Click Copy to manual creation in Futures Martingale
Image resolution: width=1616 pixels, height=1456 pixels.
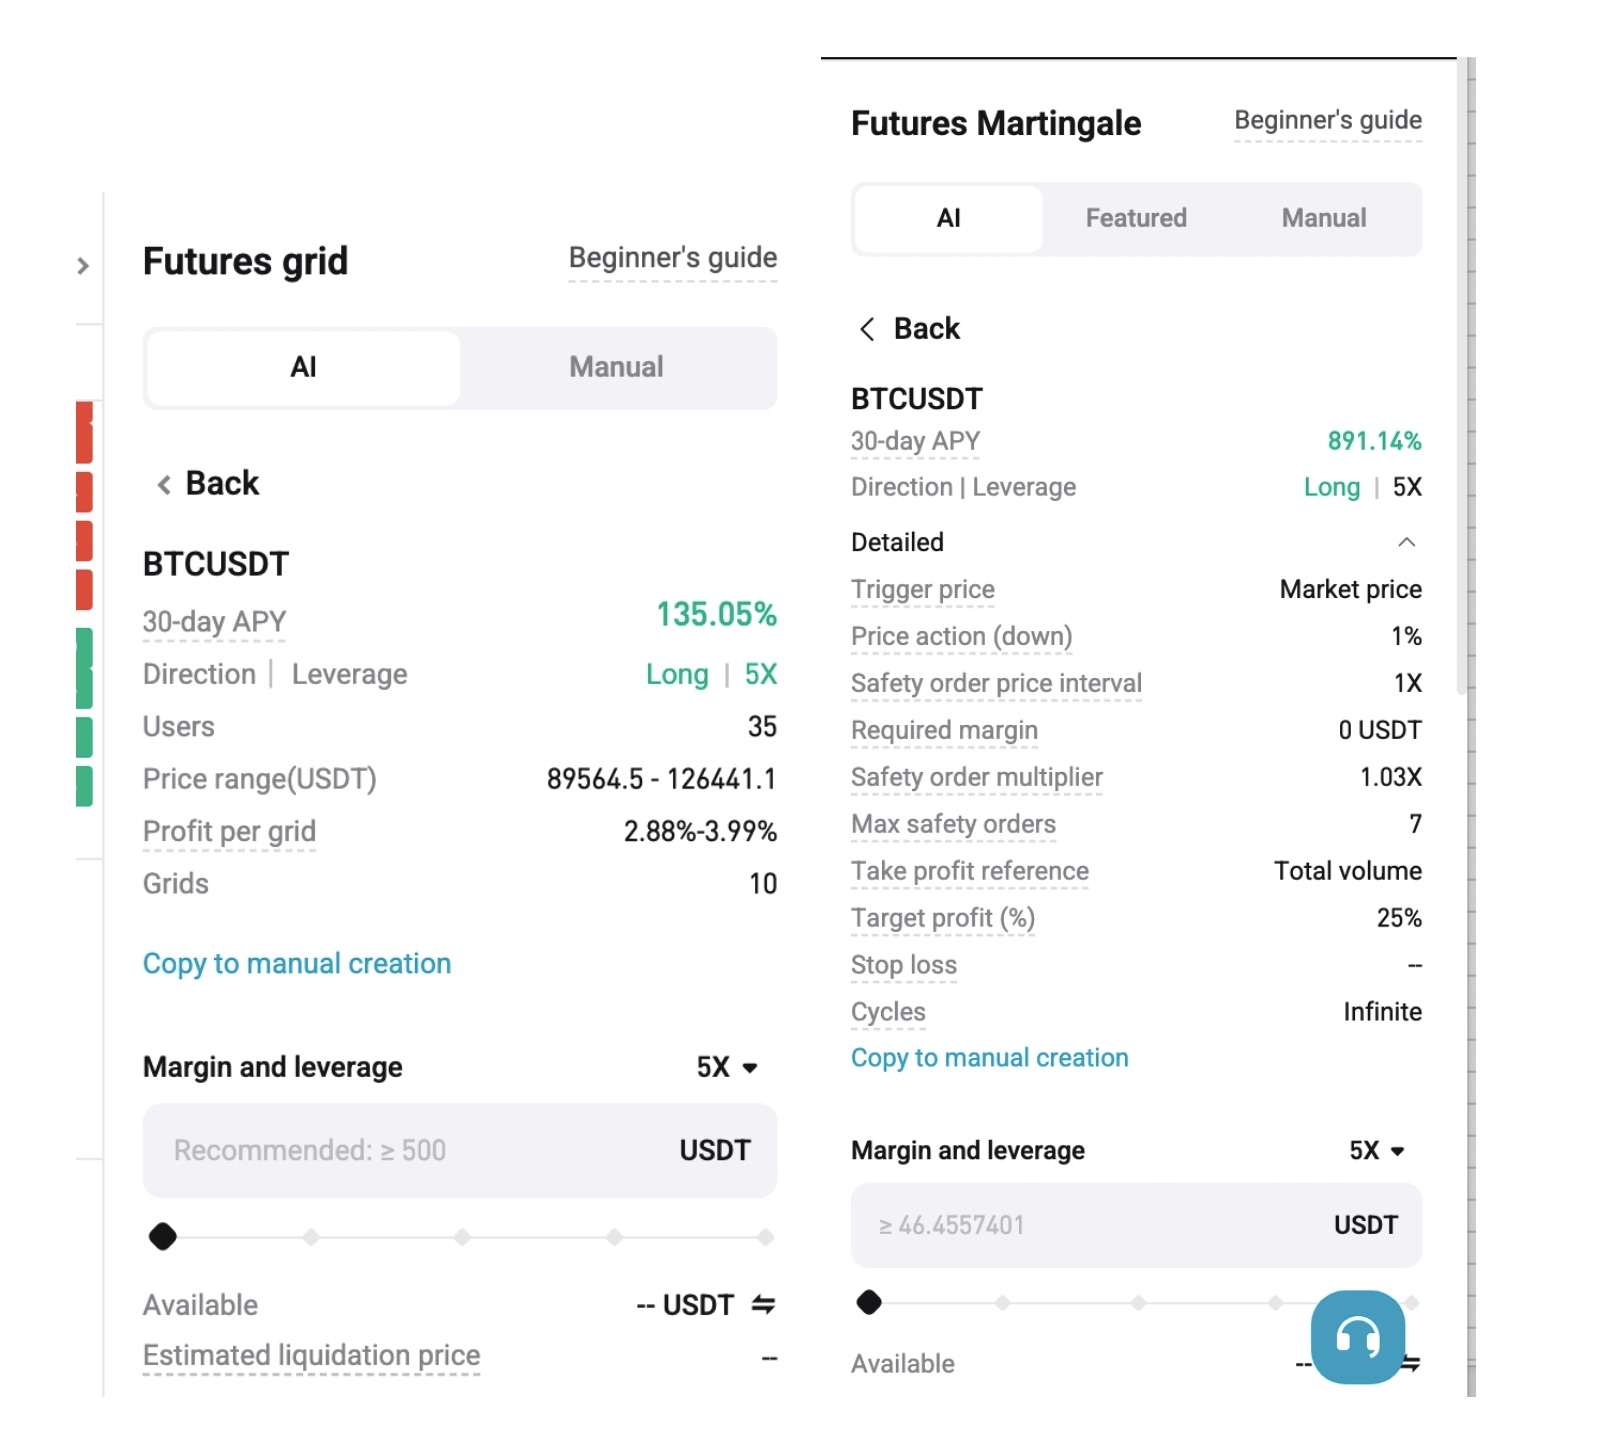coord(989,1057)
